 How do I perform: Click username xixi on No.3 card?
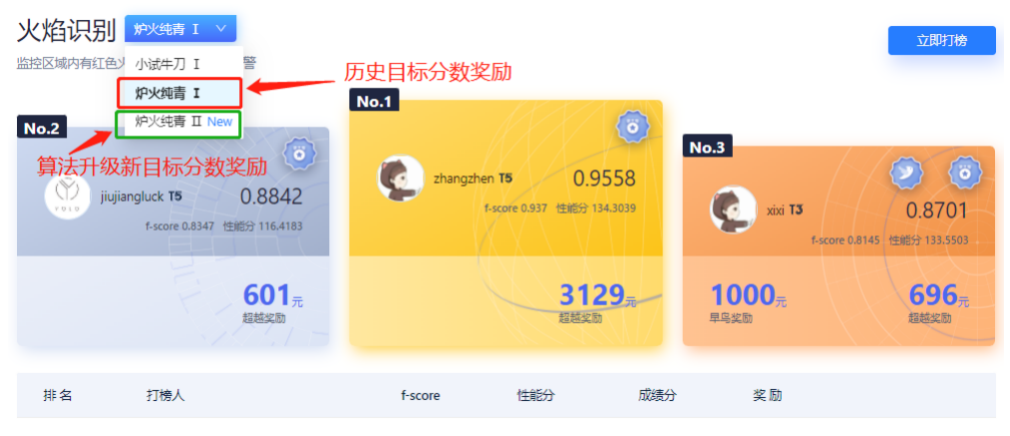[776, 210]
